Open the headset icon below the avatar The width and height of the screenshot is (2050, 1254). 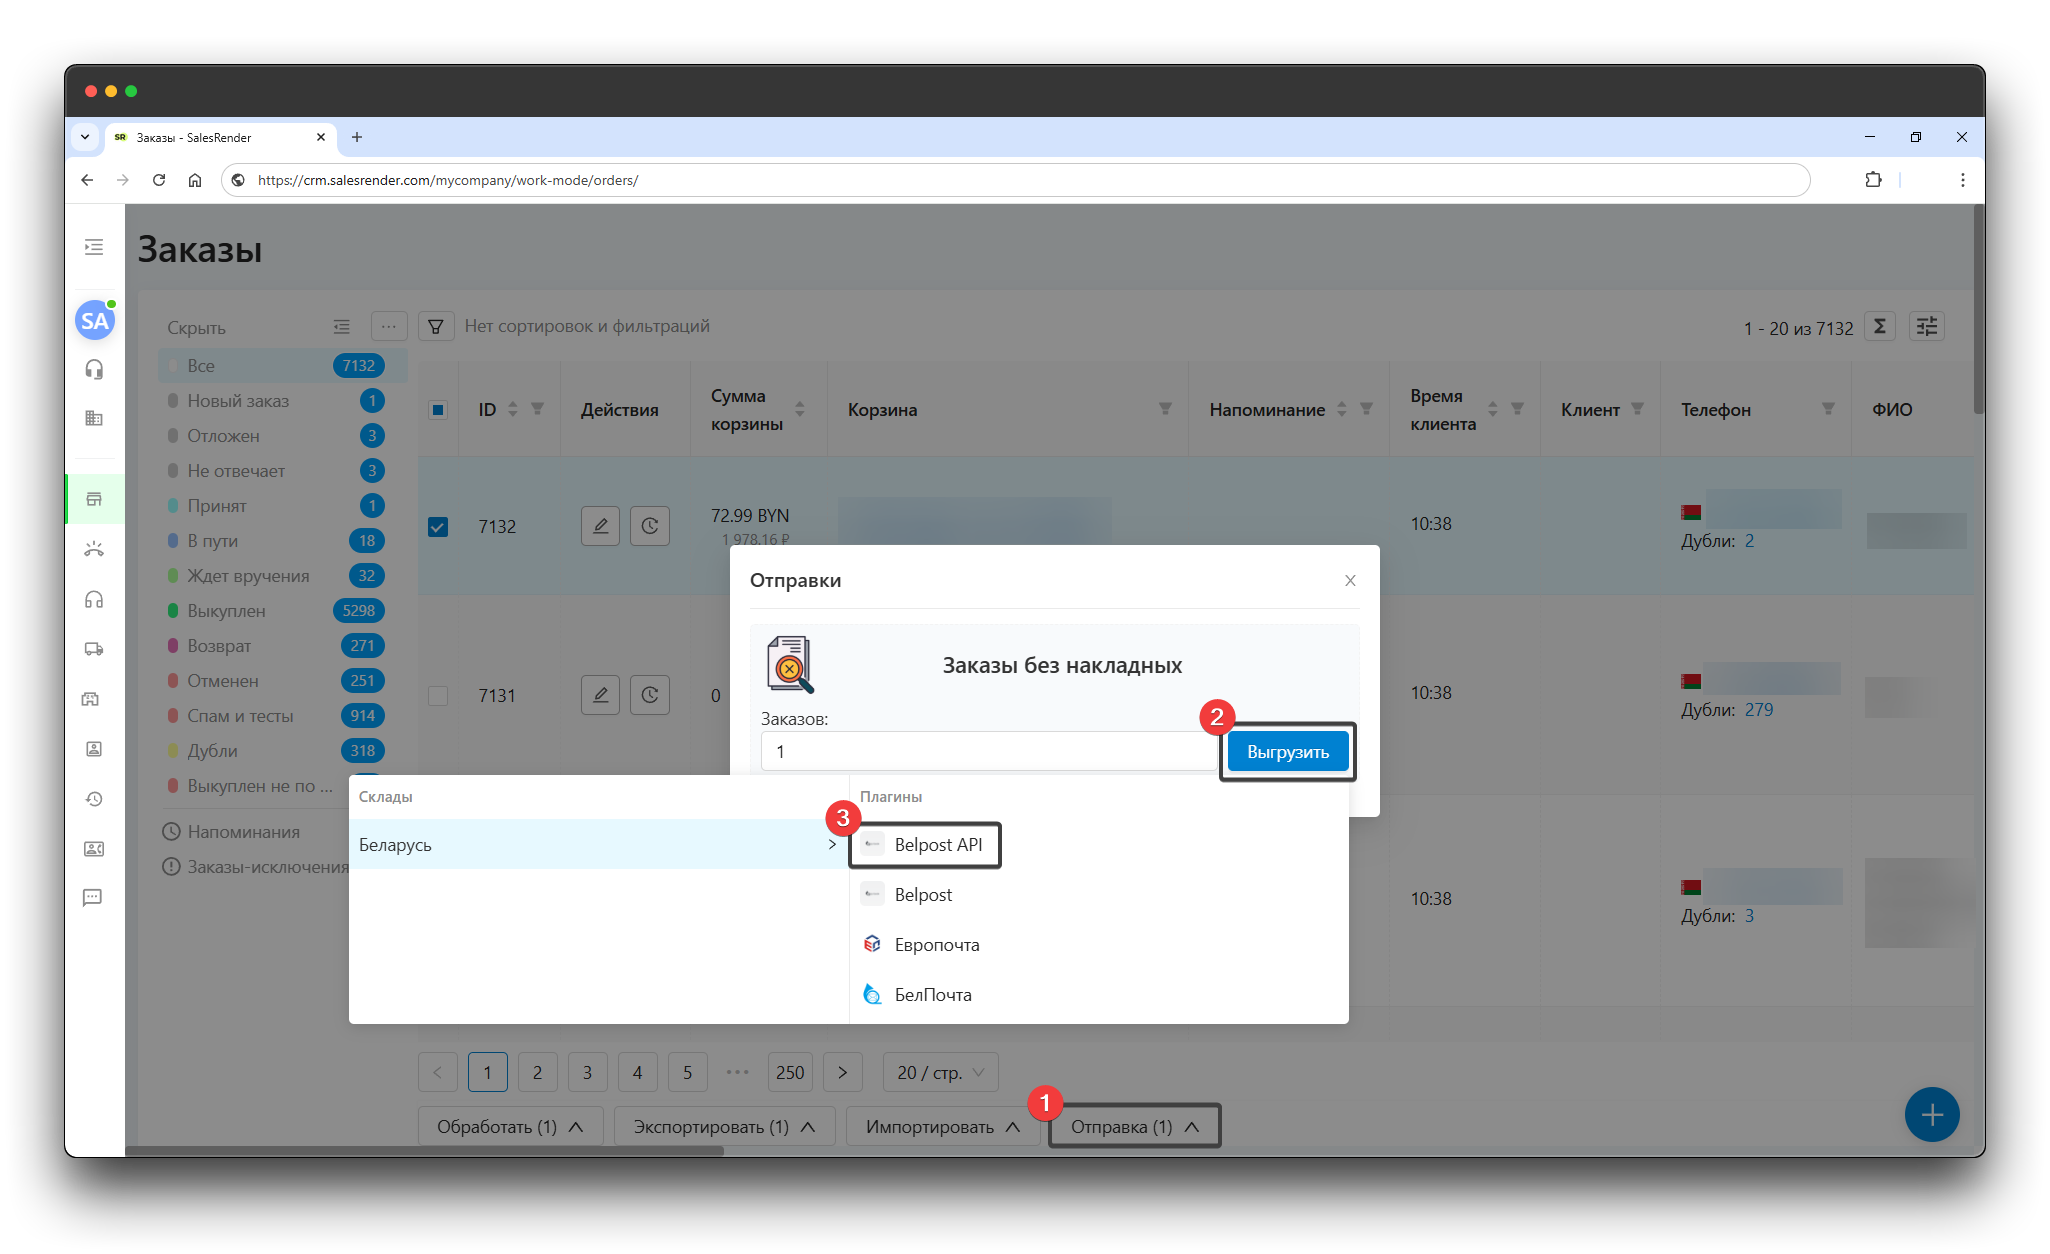point(94,370)
